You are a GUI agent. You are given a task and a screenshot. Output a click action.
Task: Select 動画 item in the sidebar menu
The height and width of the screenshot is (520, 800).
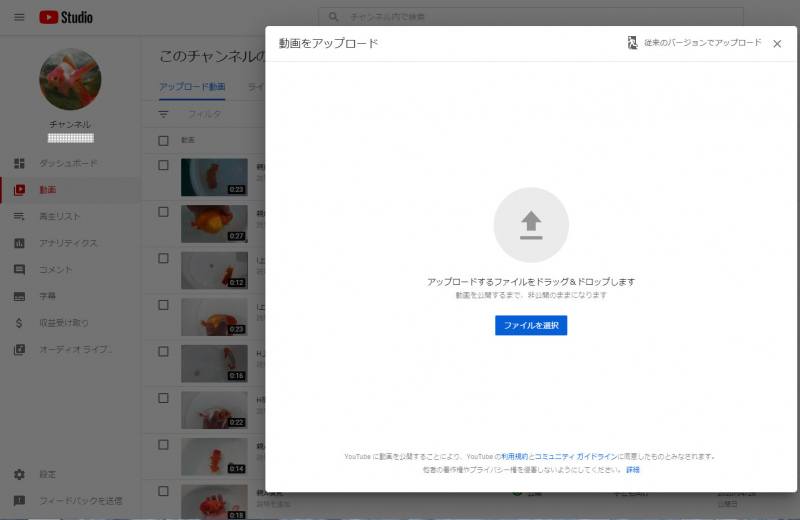click(48, 190)
